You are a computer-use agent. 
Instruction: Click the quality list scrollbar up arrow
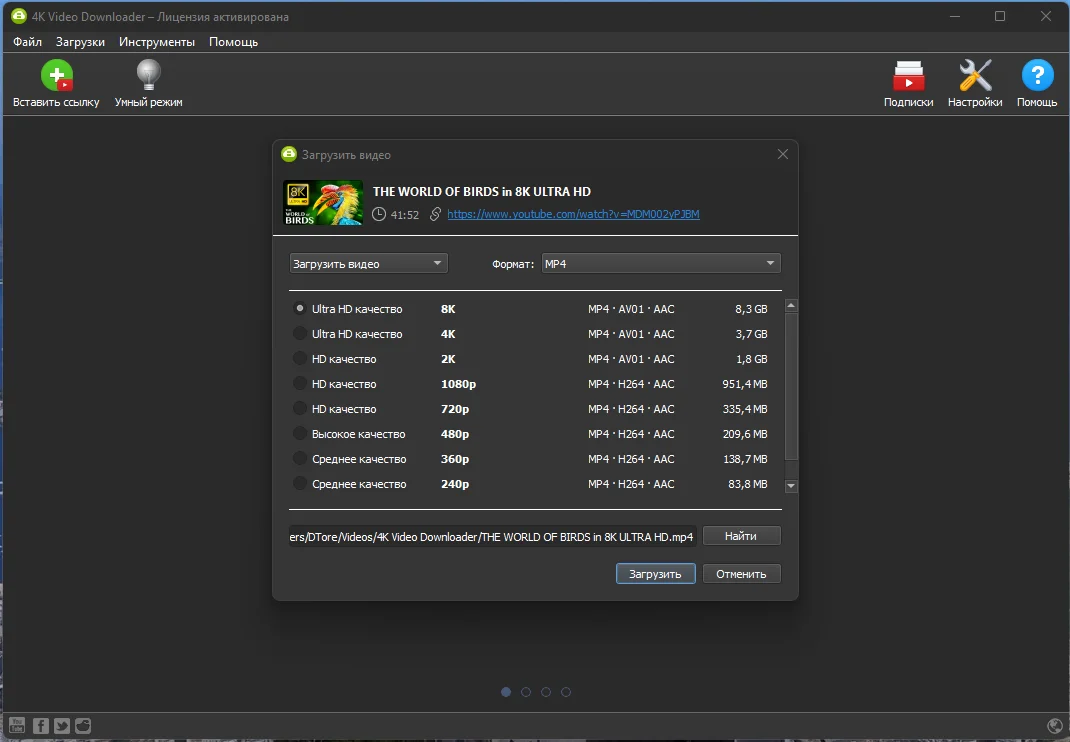791,306
